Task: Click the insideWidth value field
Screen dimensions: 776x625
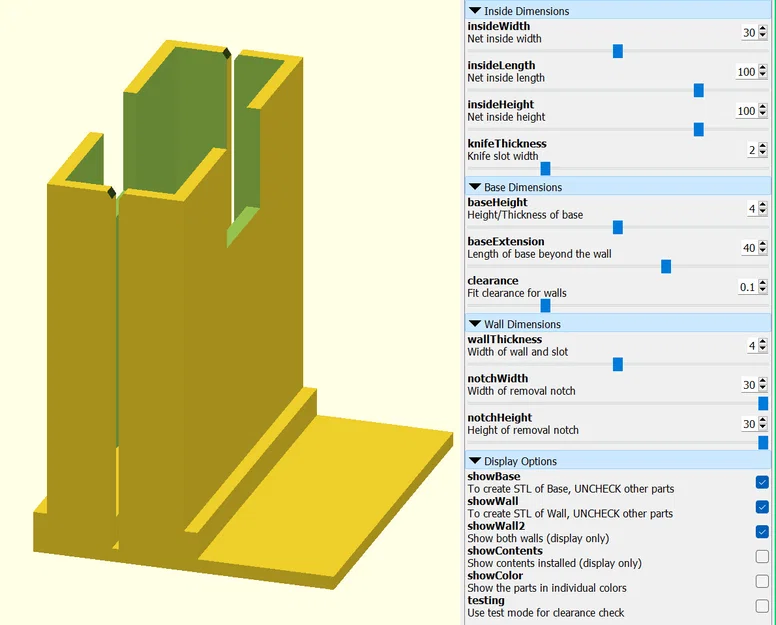Action: [749, 33]
